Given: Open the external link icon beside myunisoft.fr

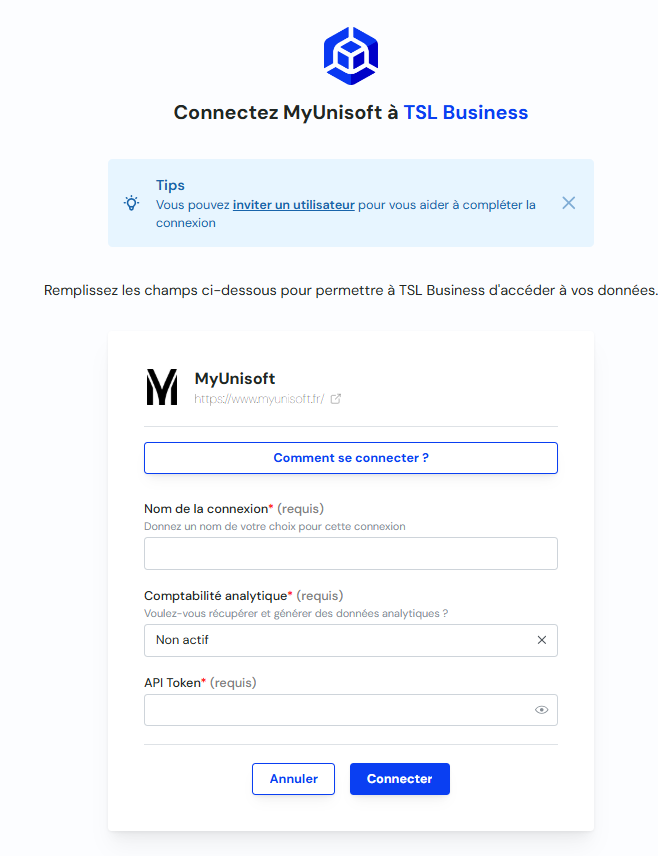Looking at the screenshot, I should (336, 399).
